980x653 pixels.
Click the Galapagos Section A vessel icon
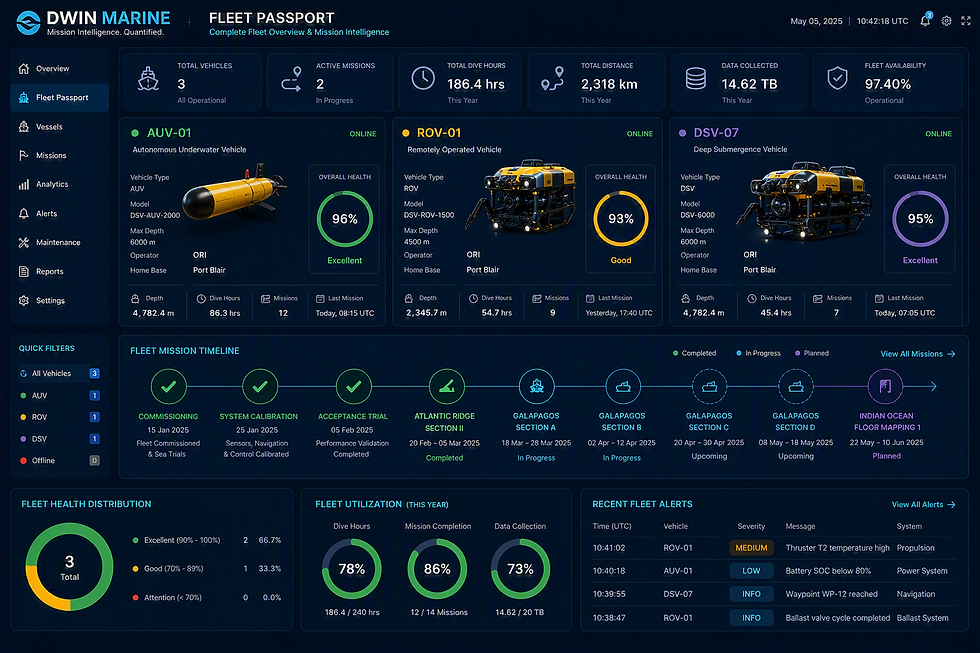(537, 387)
